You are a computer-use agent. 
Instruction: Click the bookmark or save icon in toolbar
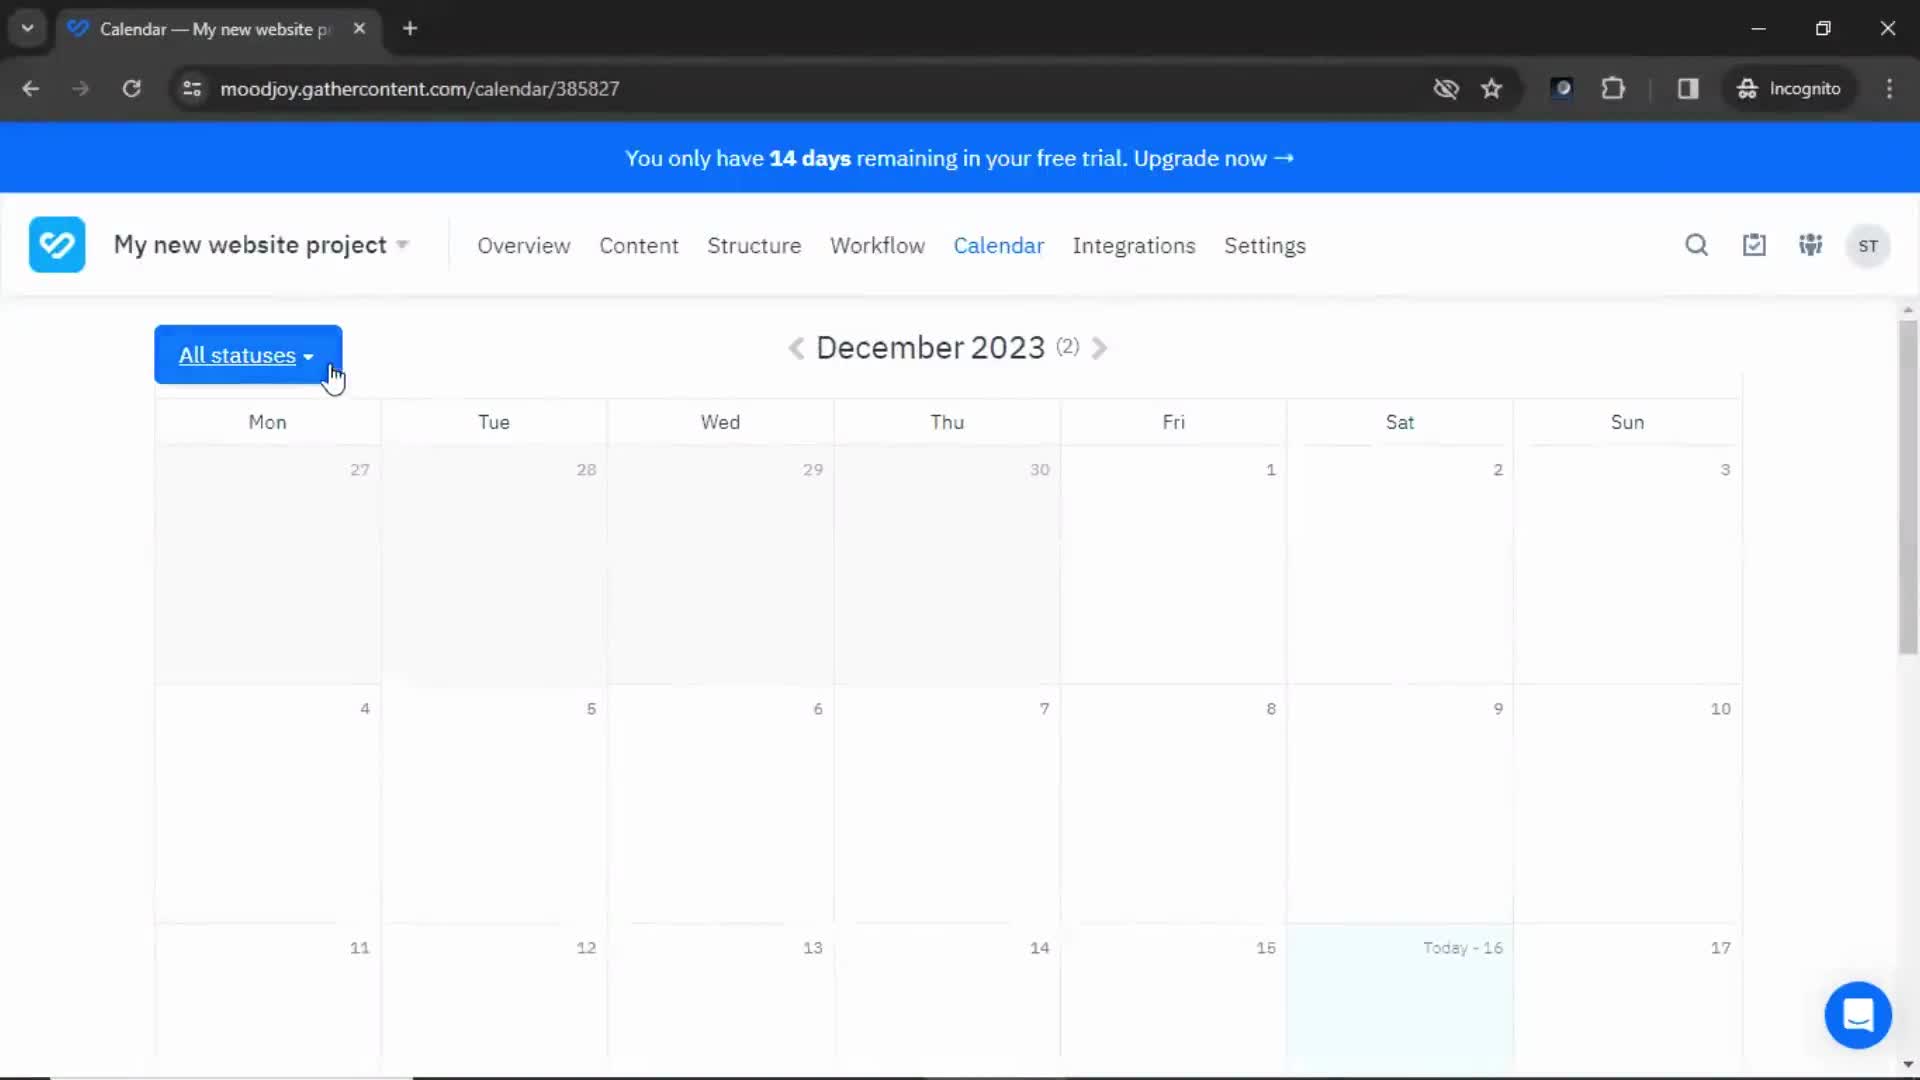(1491, 88)
